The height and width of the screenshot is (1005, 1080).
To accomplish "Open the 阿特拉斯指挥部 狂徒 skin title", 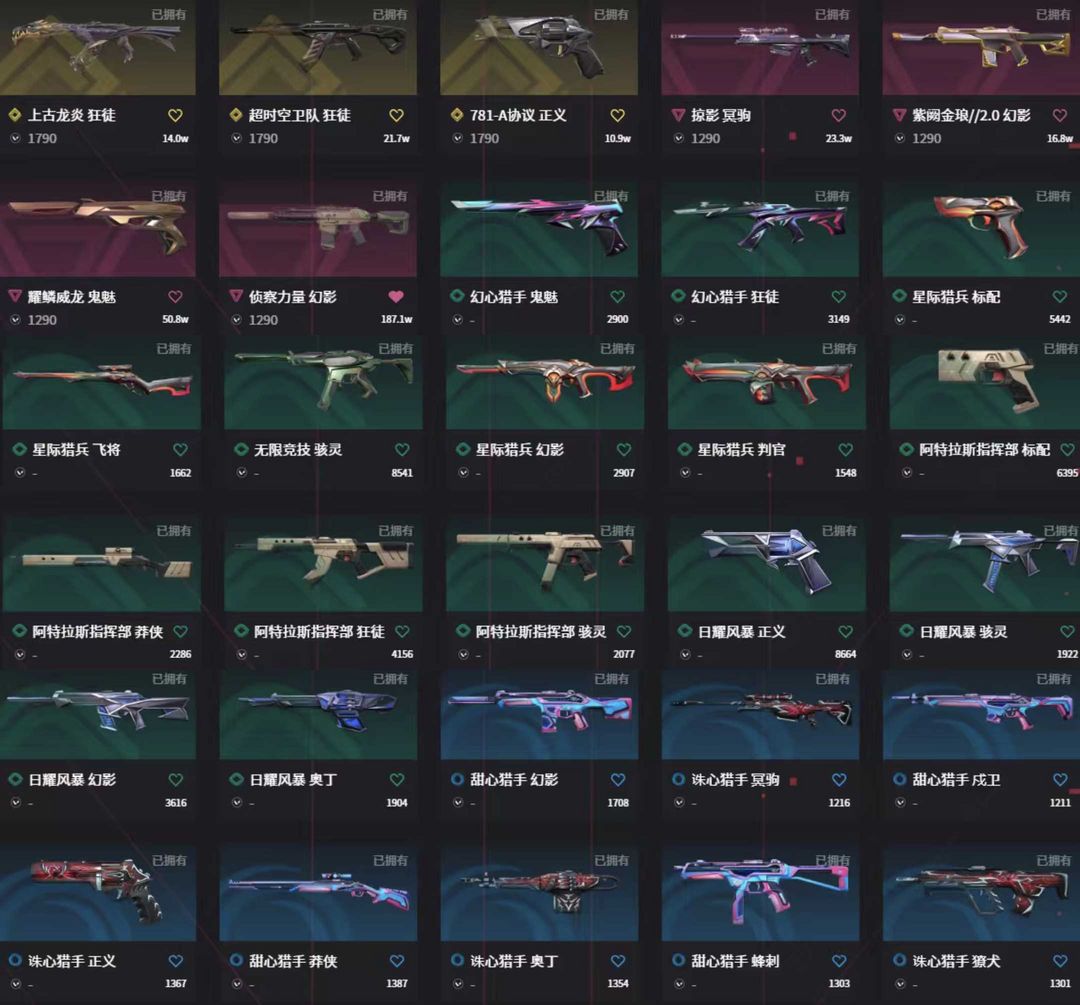I will 319,632.
